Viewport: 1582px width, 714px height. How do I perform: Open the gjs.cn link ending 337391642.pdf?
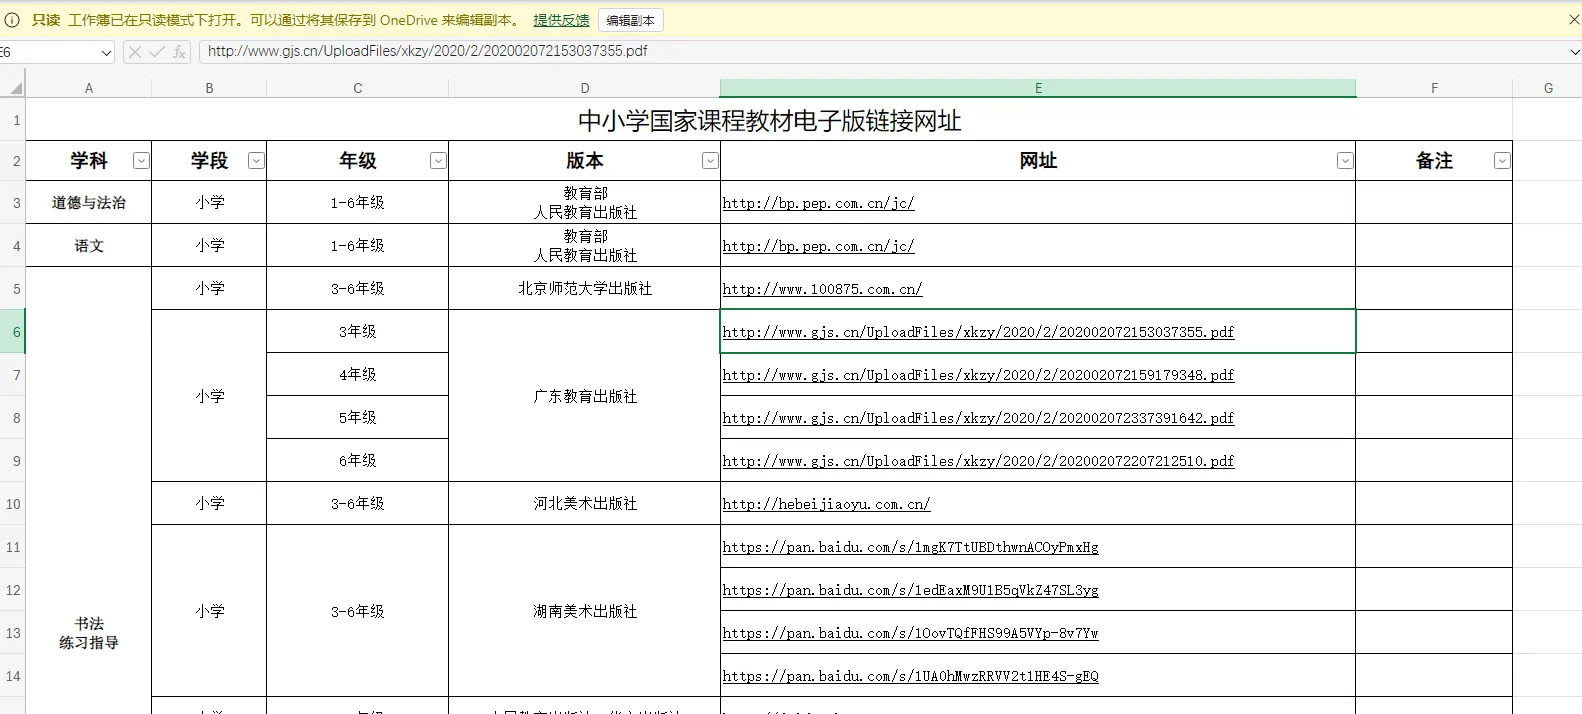(978, 418)
